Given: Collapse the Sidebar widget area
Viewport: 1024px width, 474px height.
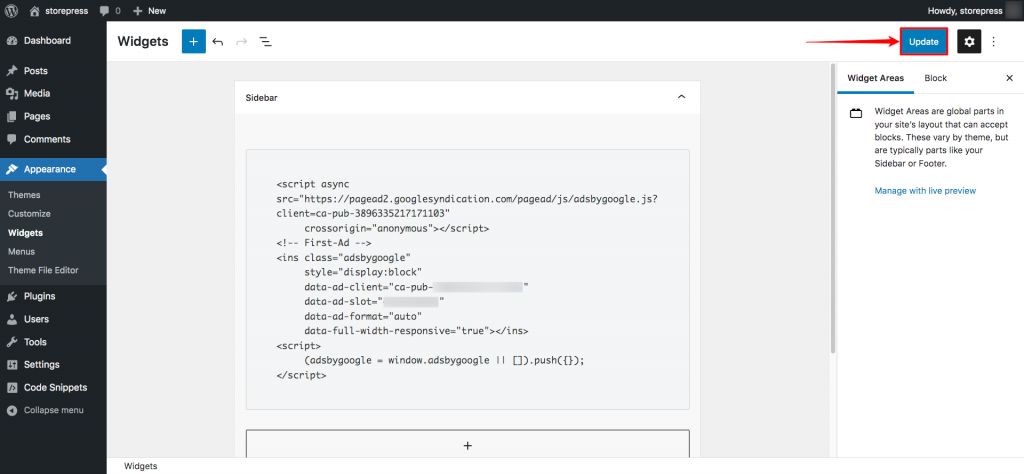Looking at the screenshot, I should (681, 97).
